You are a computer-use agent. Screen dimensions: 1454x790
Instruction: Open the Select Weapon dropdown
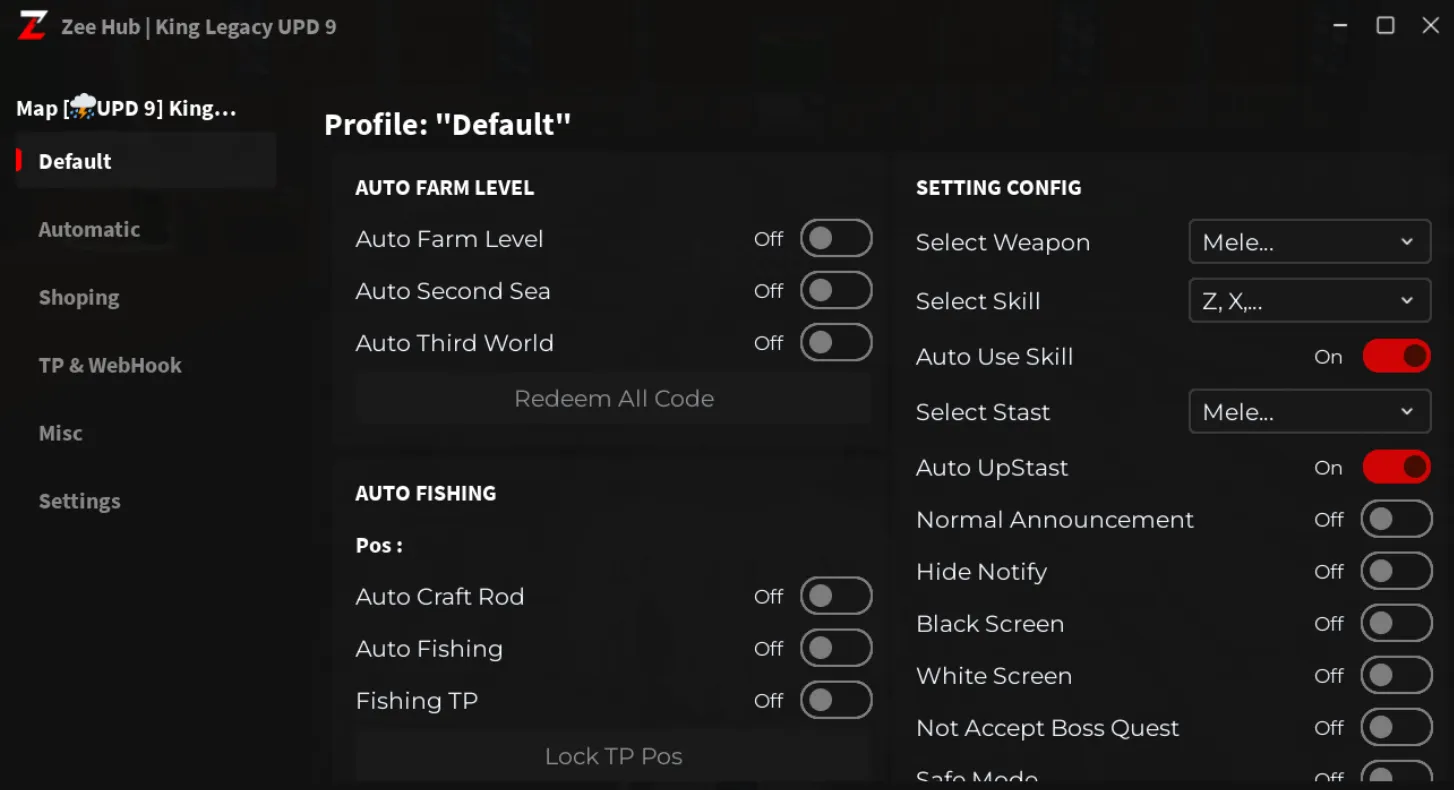click(1309, 242)
